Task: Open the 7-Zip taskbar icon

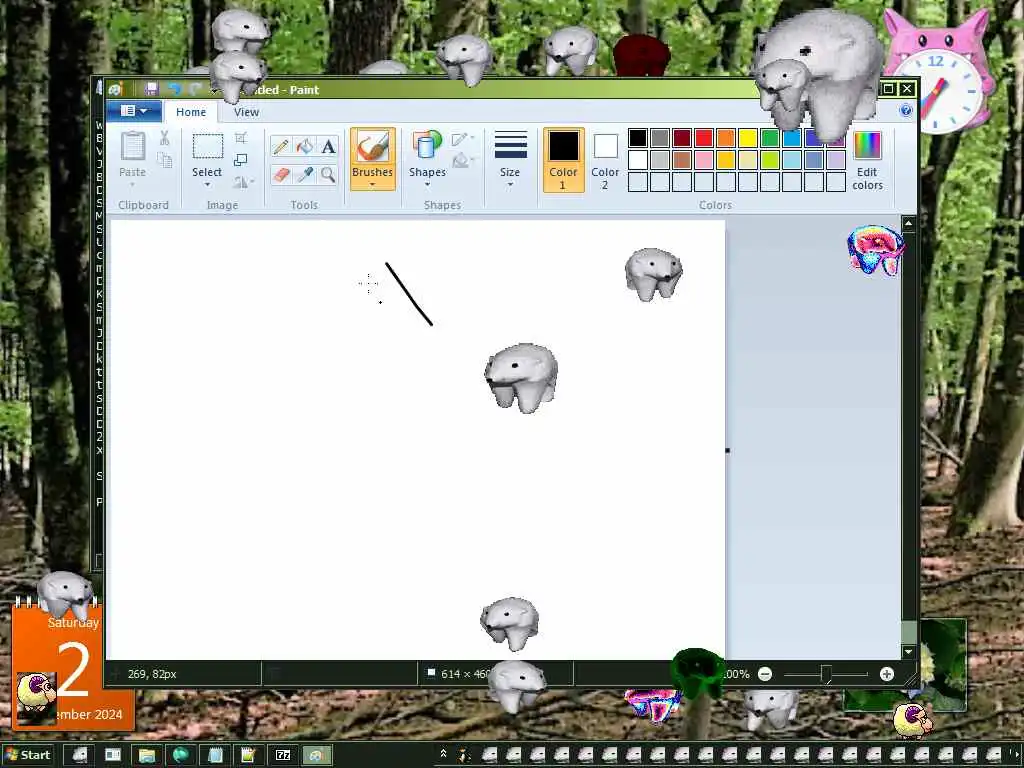Action: point(283,755)
